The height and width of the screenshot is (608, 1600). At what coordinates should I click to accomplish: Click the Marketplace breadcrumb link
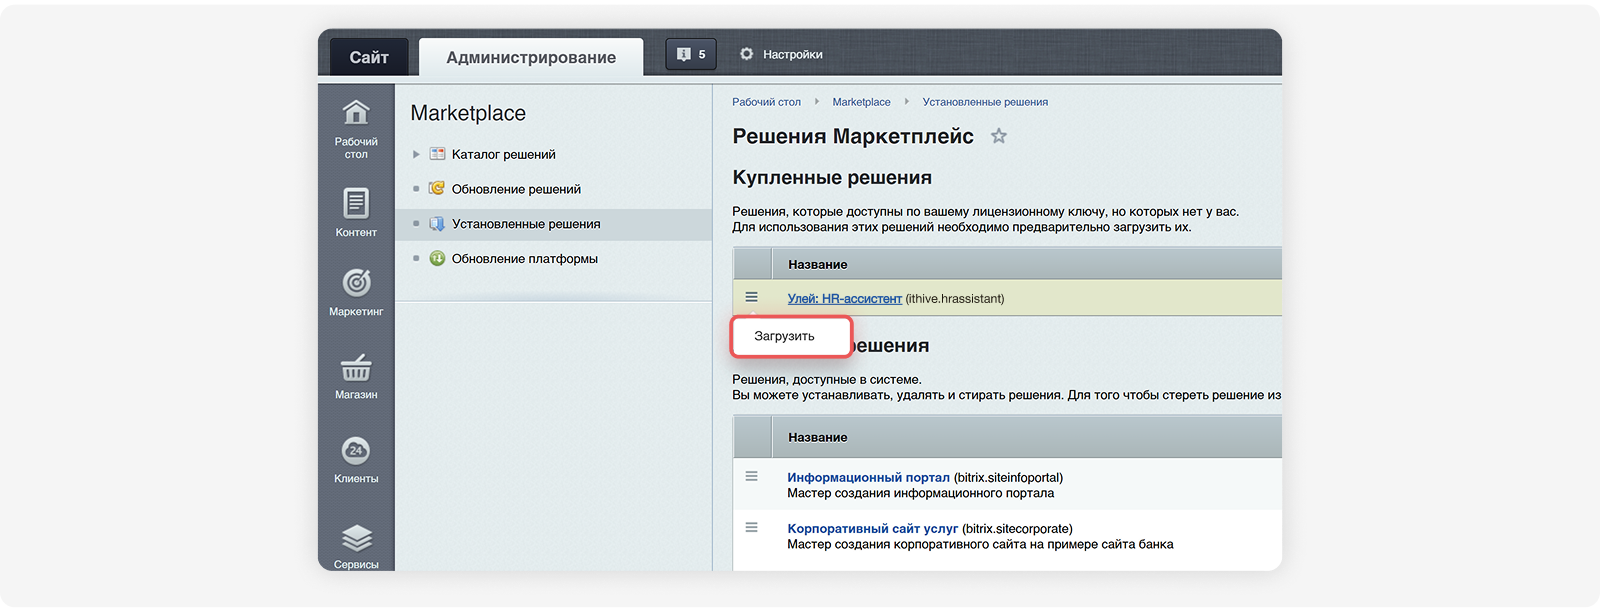[861, 102]
